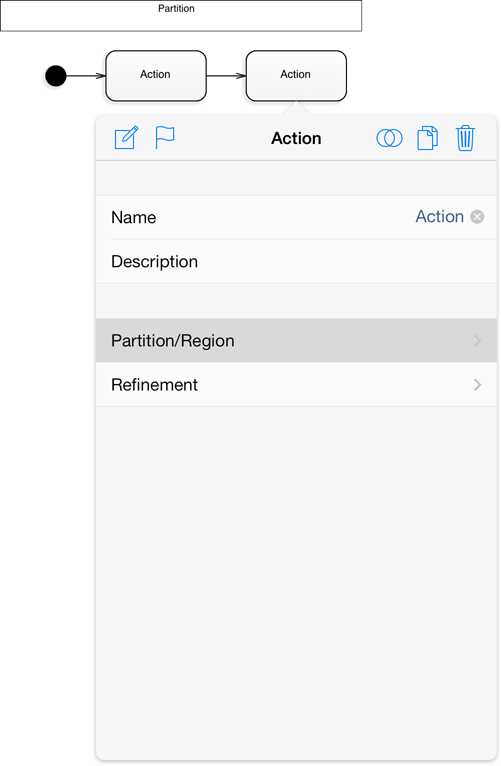Clear the Name field with the x button
Screen dimensions: 501x766
[x=477, y=216]
